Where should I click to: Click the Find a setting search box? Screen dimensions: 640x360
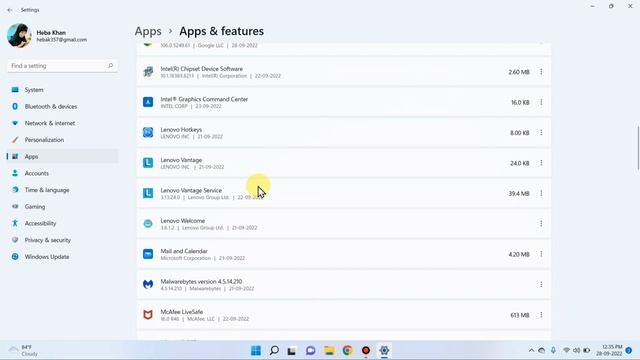pos(62,66)
